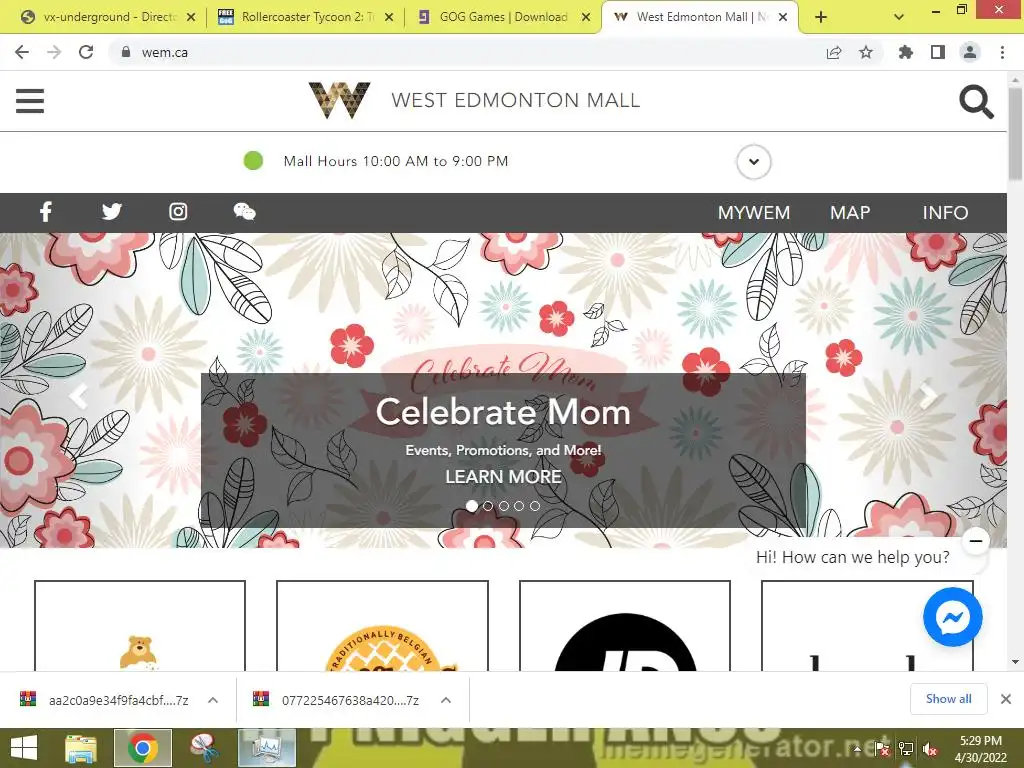
Task: Go to next carousel slide arrow
Action: [928, 396]
